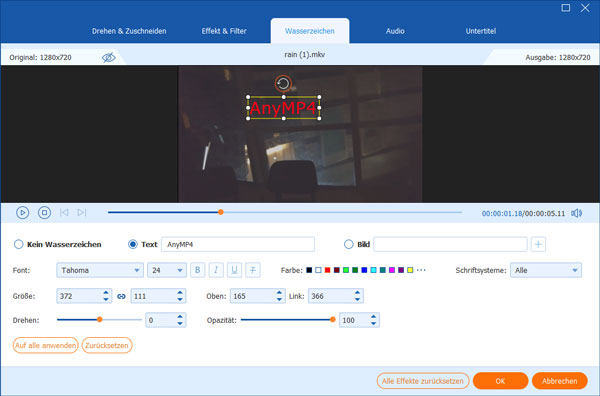This screenshot has width=600, height=396.
Task: Add watermark image with the plus button
Action: [x=538, y=244]
